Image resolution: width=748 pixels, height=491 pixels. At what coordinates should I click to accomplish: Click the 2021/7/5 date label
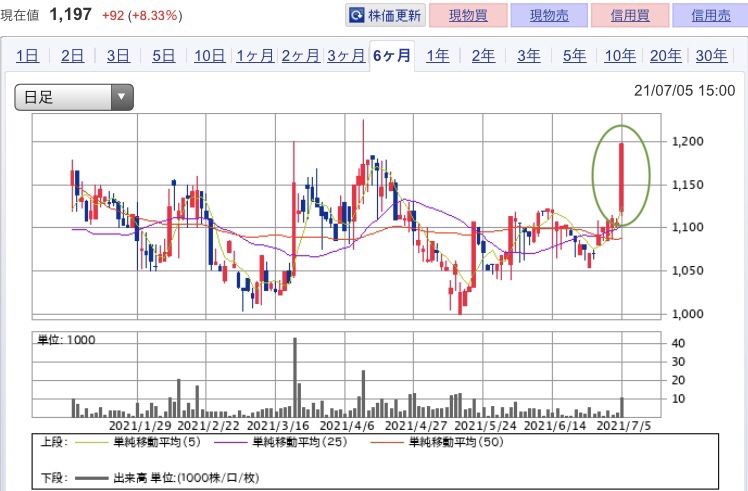coord(624,426)
